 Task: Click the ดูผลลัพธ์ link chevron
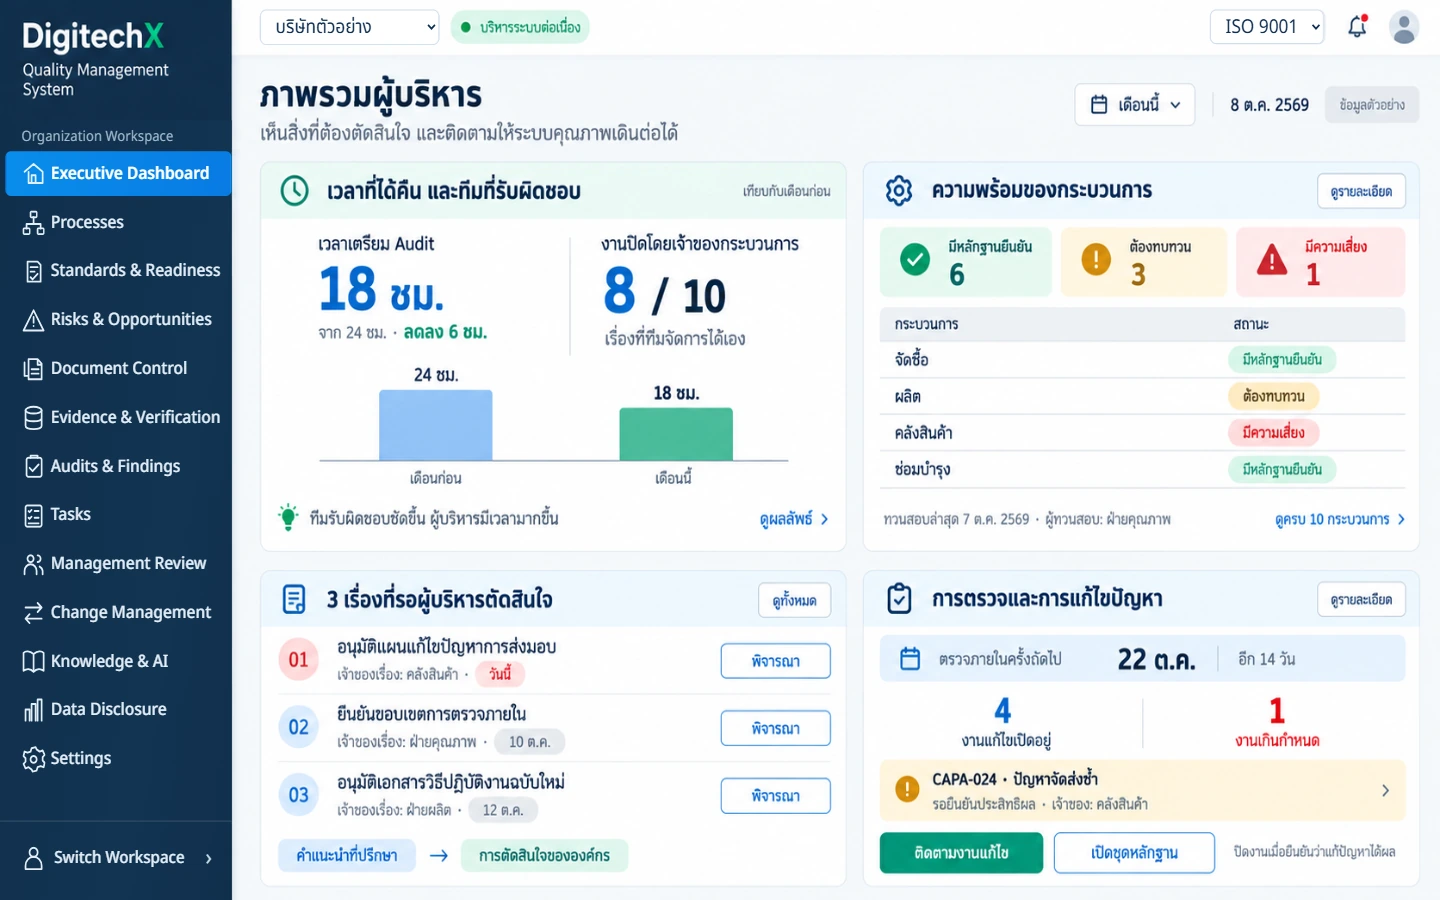(x=824, y=519)
